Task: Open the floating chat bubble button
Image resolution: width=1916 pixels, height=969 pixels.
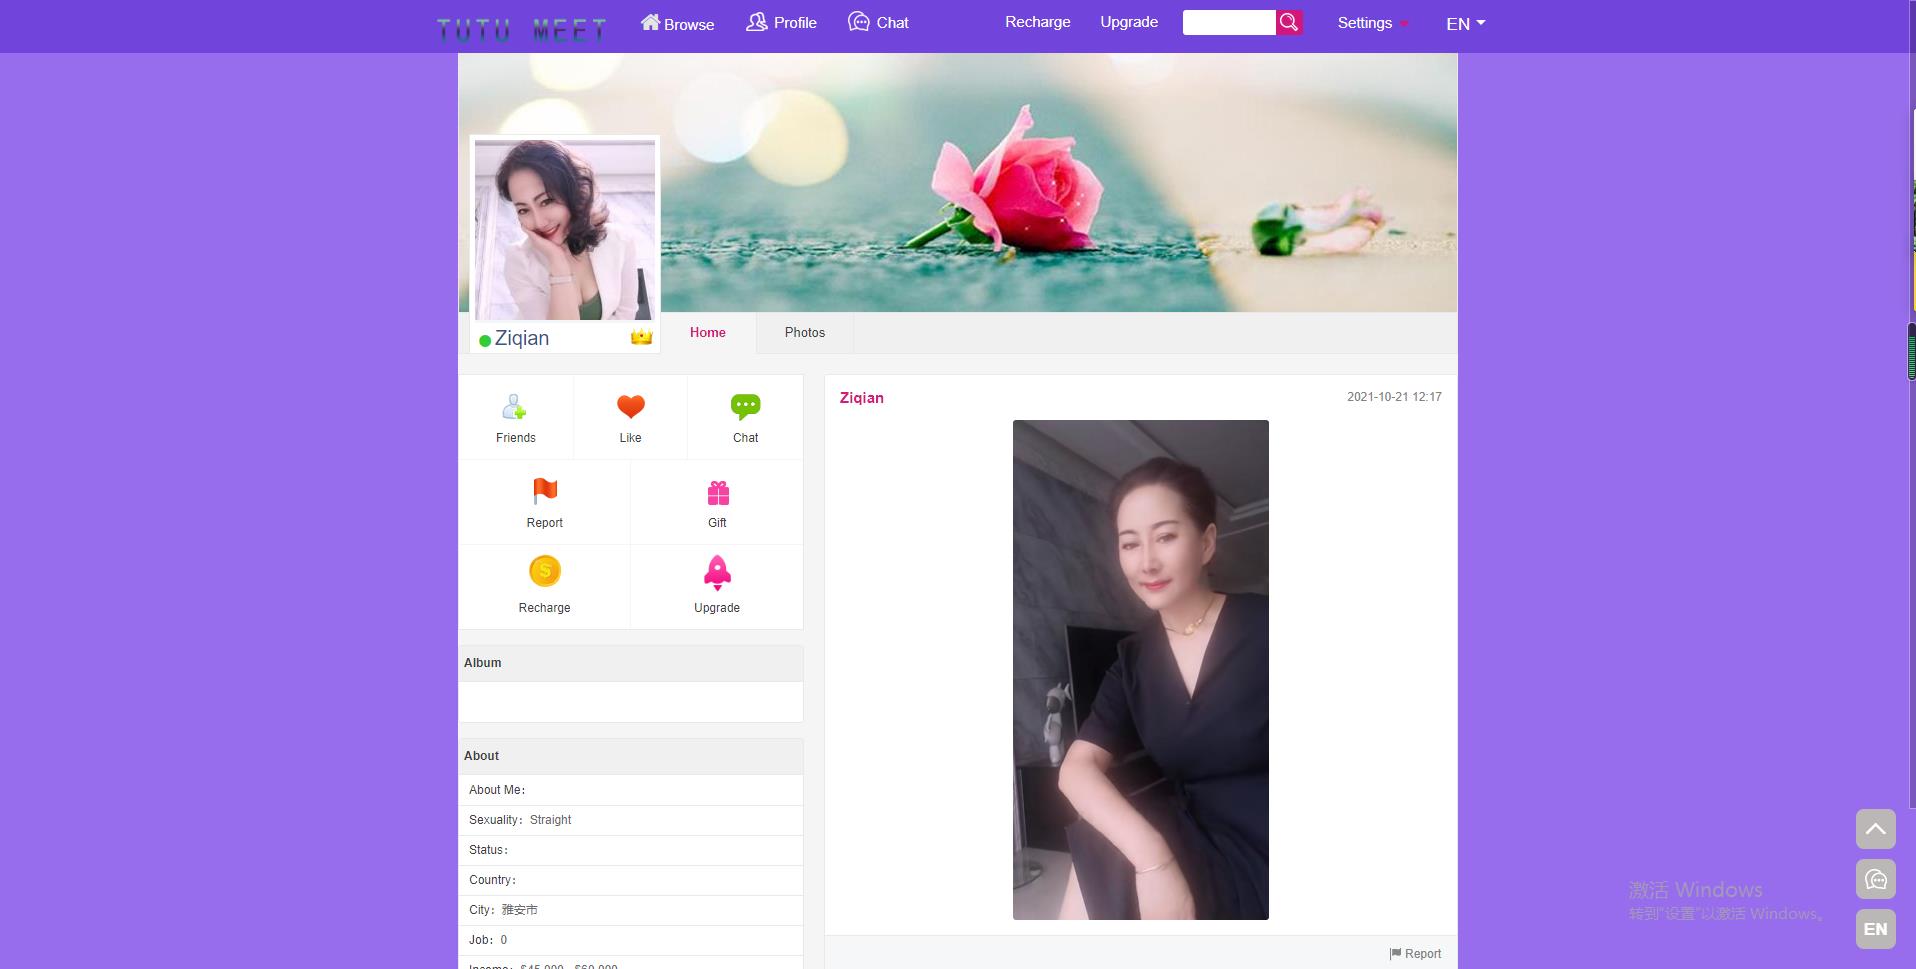Action: 1875,880
